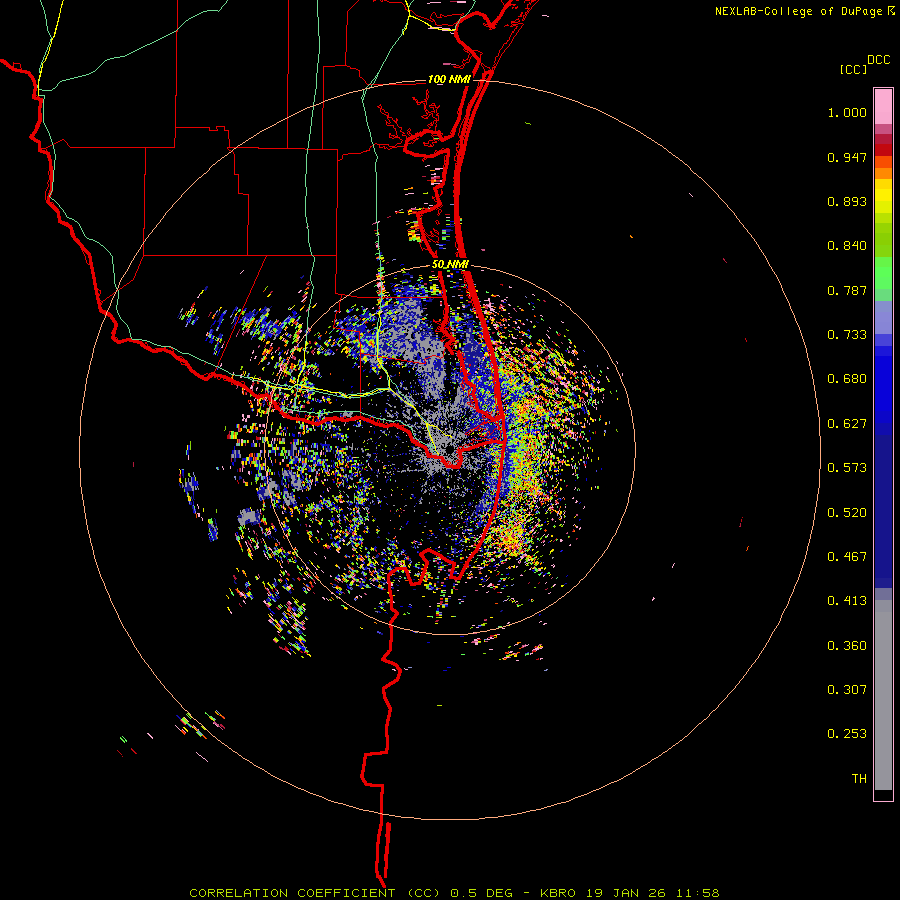This screenshot has width=900, height=900.
Task: Select the 0.680 legend value
Action: [847, 379]
